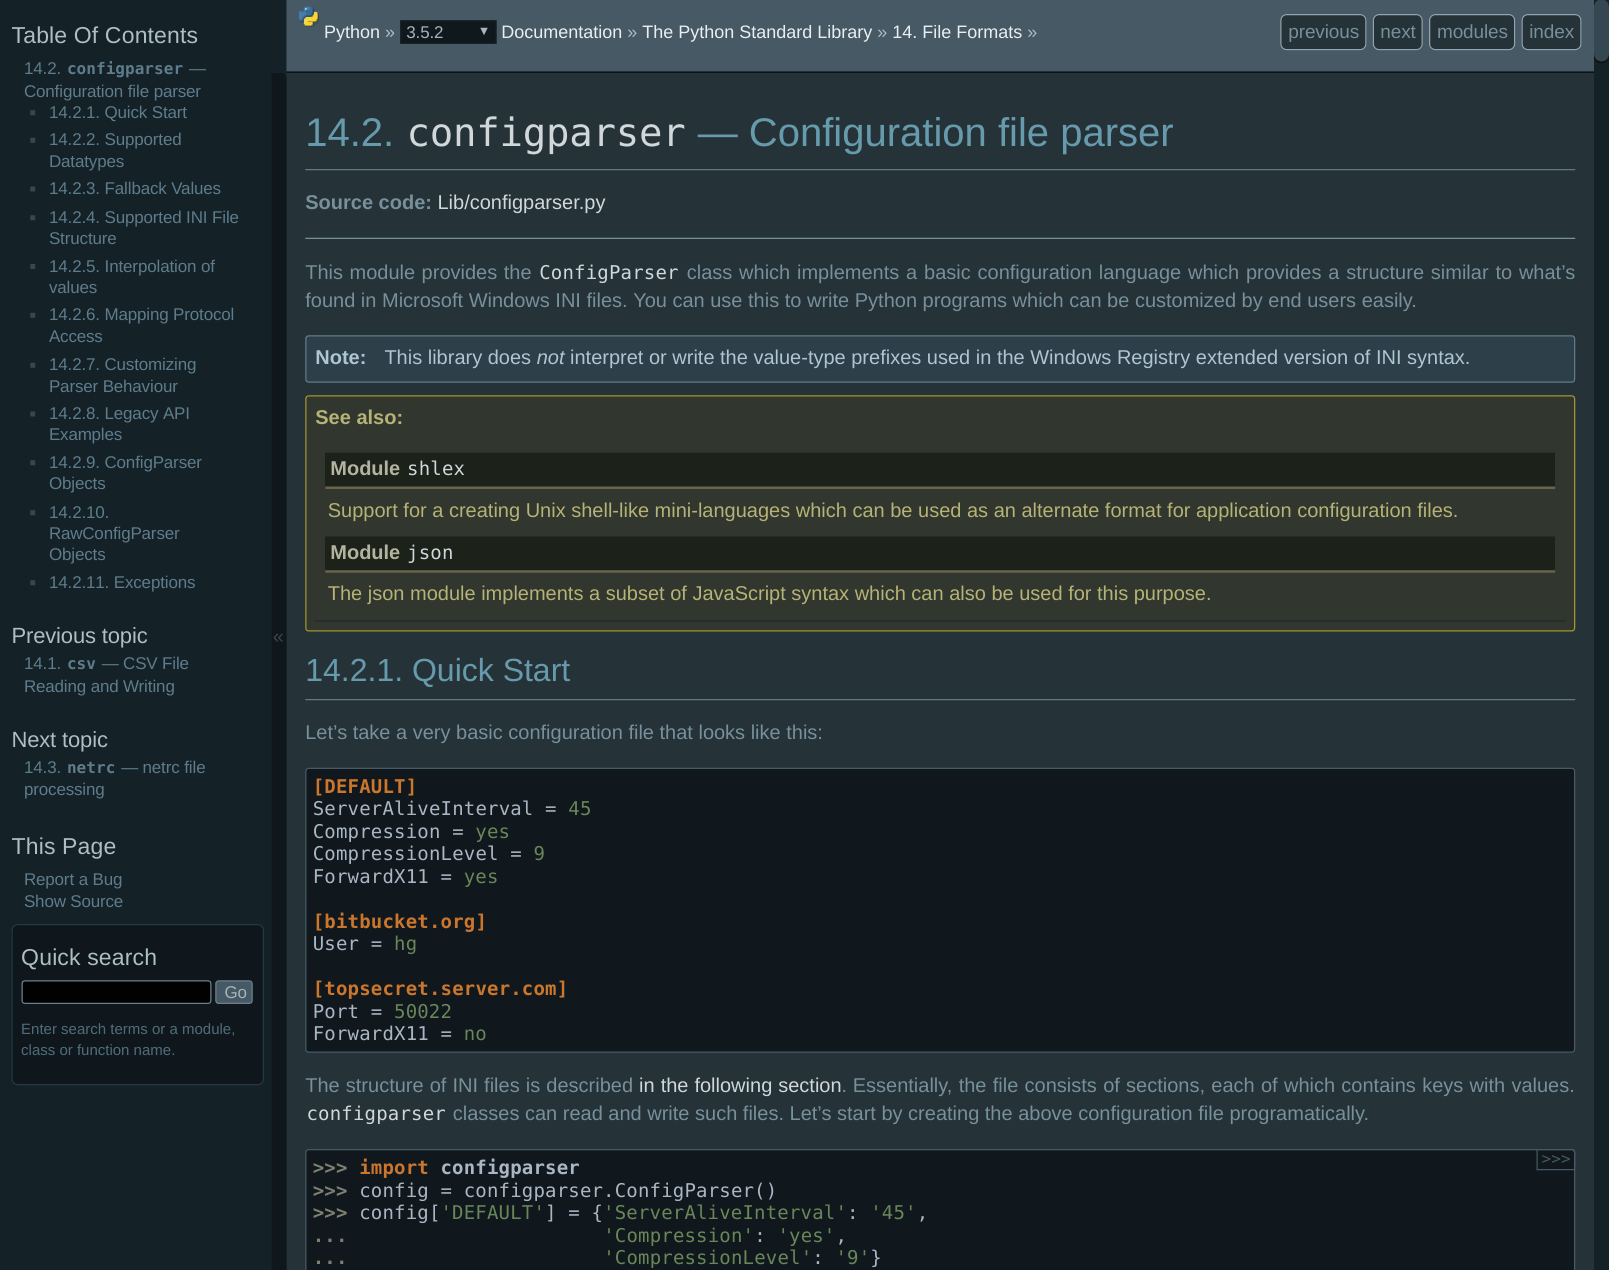Image resolution: width=1609 pixels, height=1270 pixels.
Task: Open the Lib/configparser.py source link
Action: pos(521,202)
